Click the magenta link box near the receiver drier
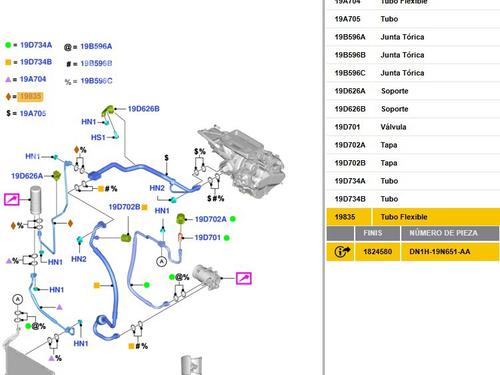This screenshot has height=375, width=500. [12, 199]
